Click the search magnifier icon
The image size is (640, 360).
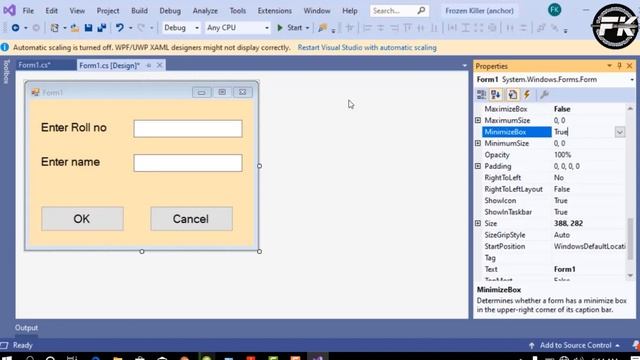click(421, 11)
